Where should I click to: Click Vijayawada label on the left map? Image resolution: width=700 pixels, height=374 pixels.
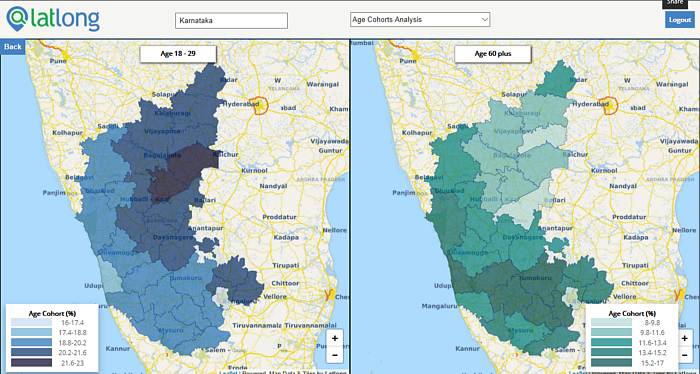point(329,141)
